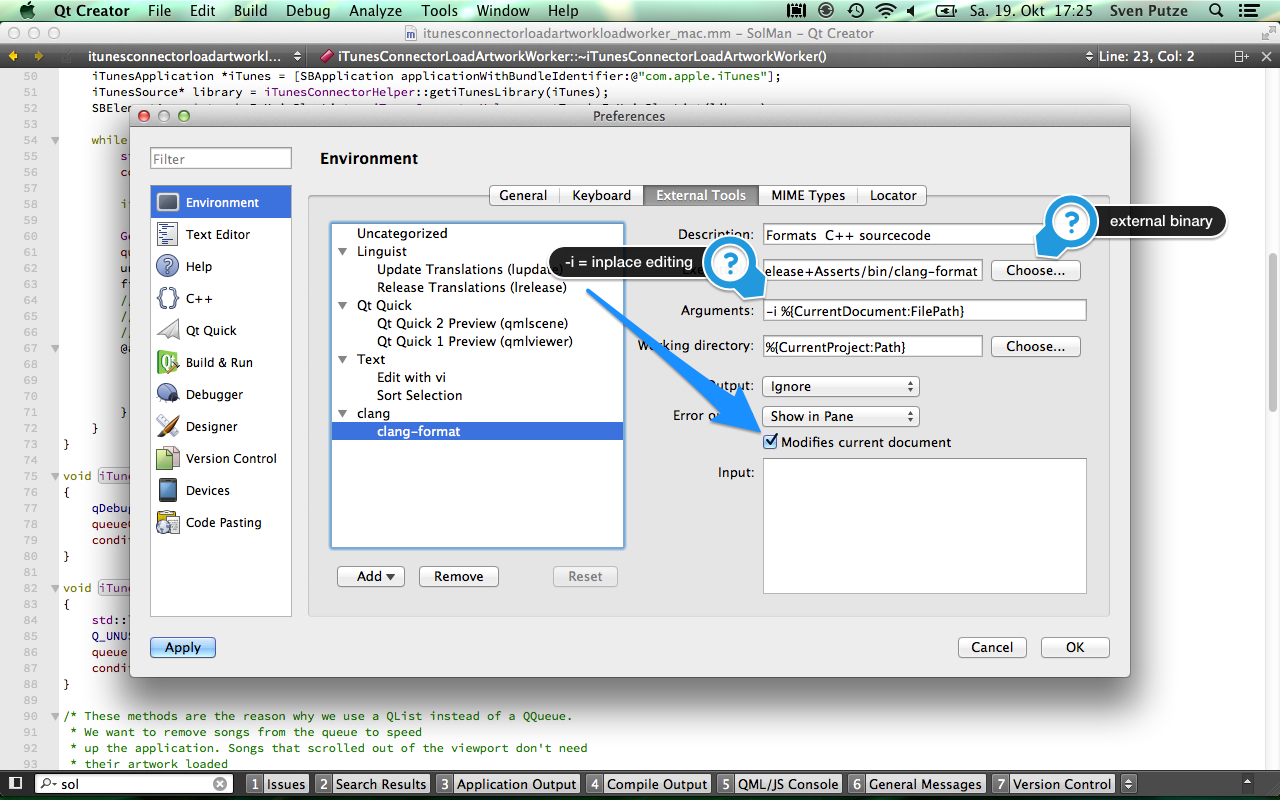1280x800 pixels.
Task: Click the Wi-Fi status icon
Action: pyautogui.click(x=886, y=11)
